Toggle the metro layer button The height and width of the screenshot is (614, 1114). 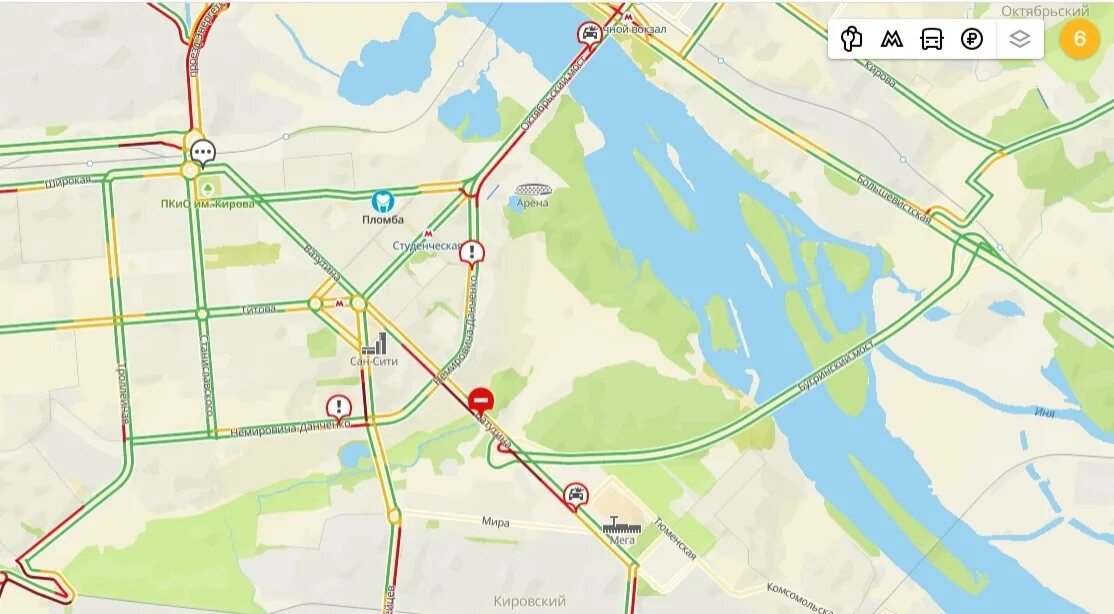[x=891, y=38]
